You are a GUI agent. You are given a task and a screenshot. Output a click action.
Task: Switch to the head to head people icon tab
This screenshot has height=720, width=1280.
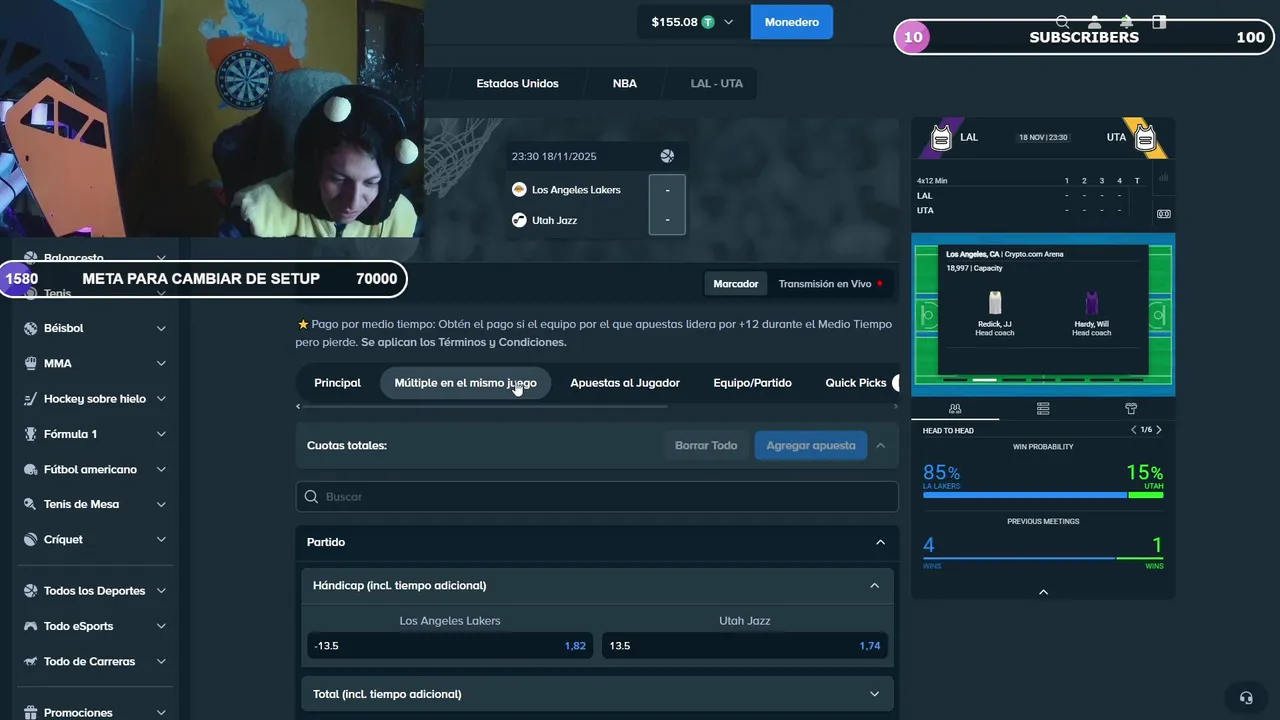[x=955, y=408]
